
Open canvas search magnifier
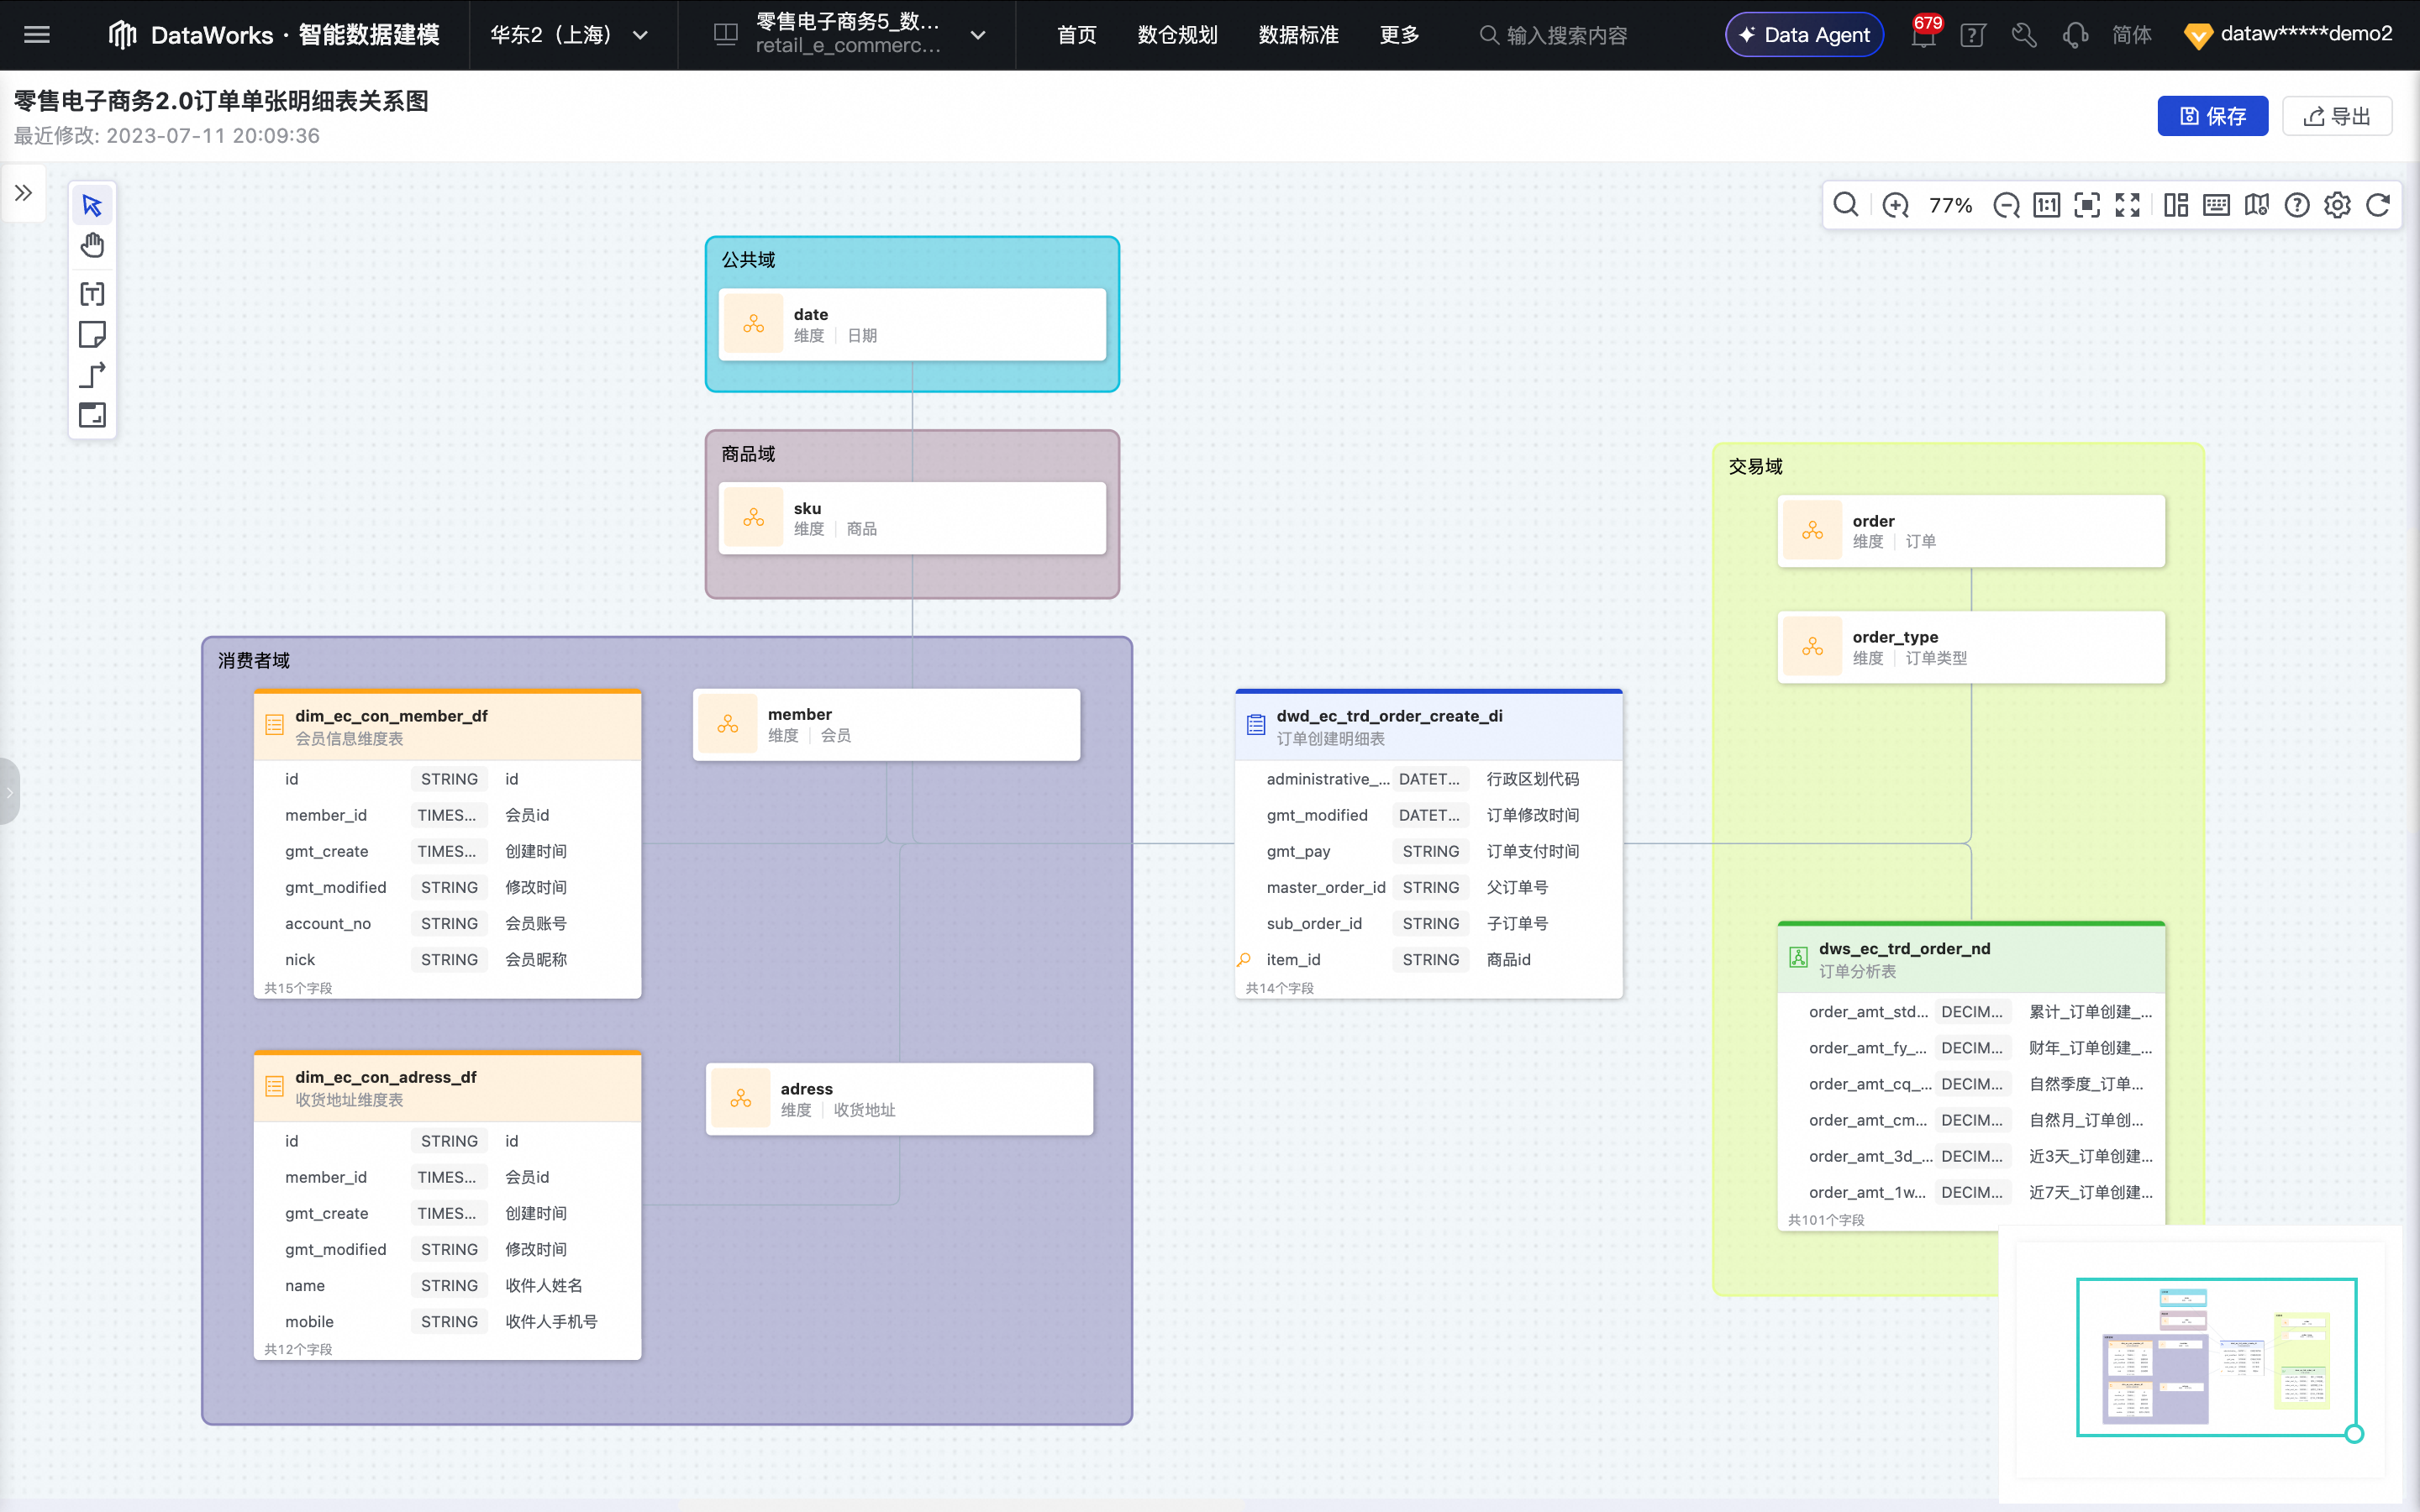pyautogui.click(x=1846, y=205)
